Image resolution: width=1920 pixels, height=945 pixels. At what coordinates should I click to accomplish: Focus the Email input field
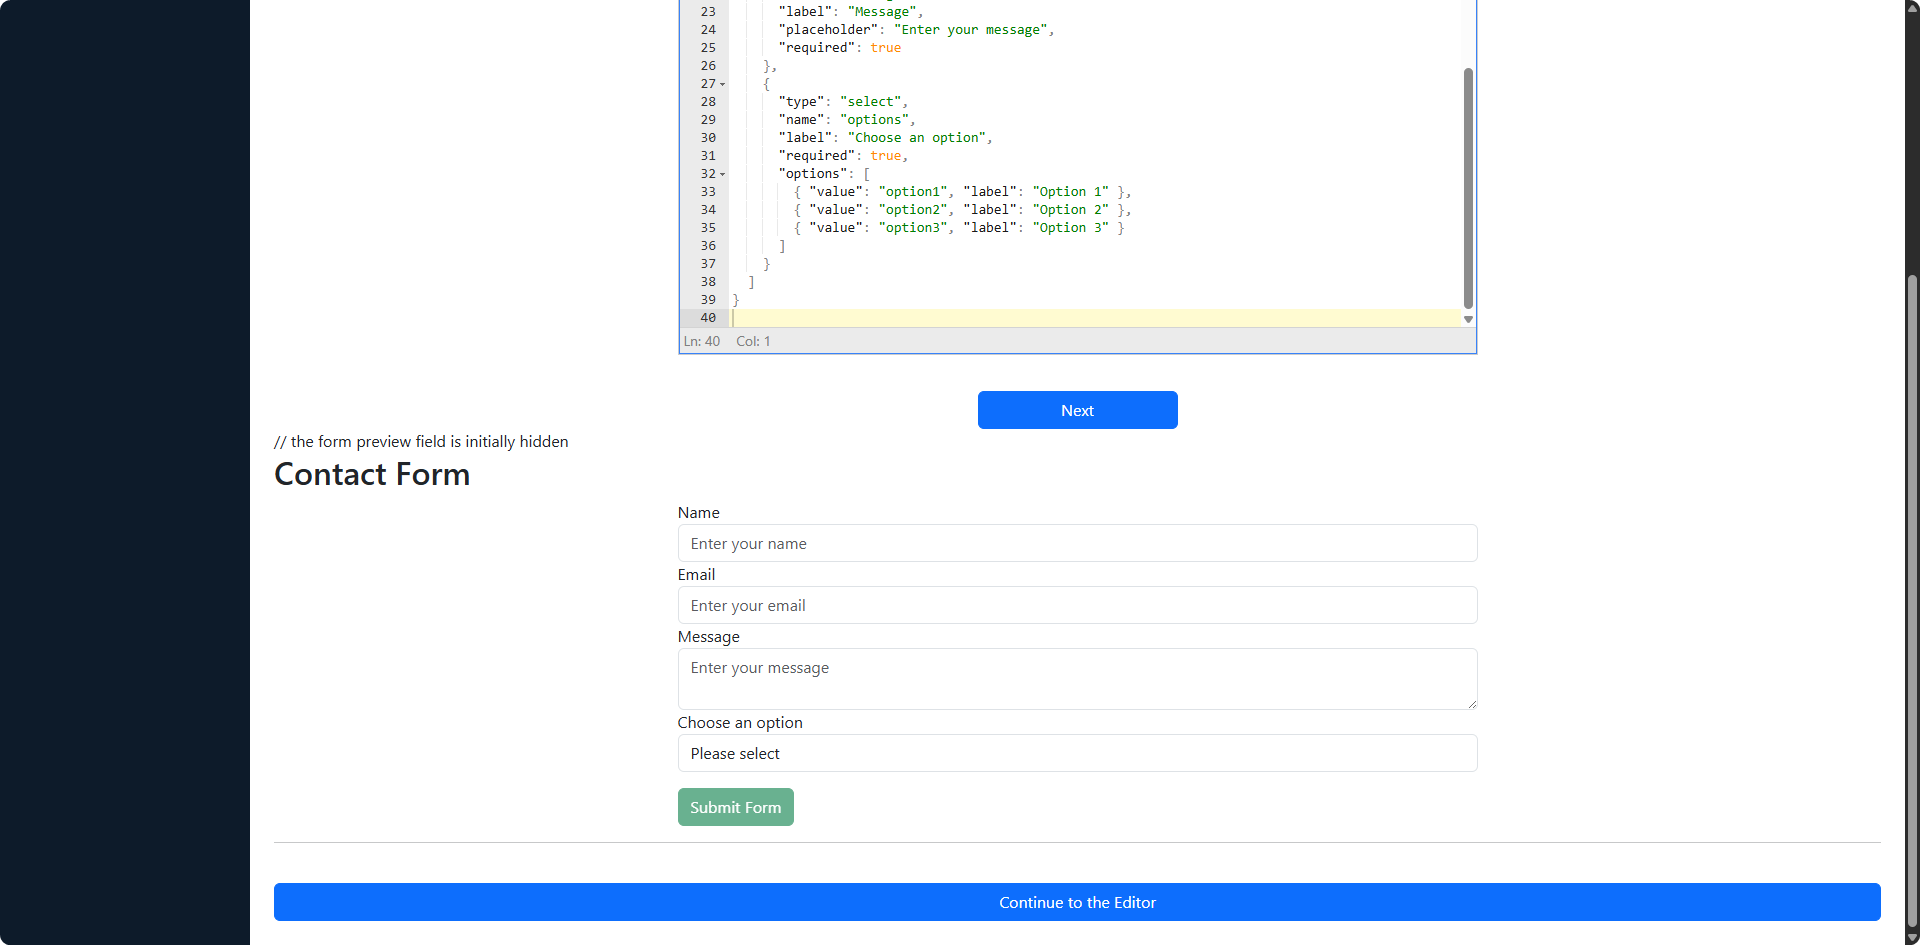(x=1077, y=605)
